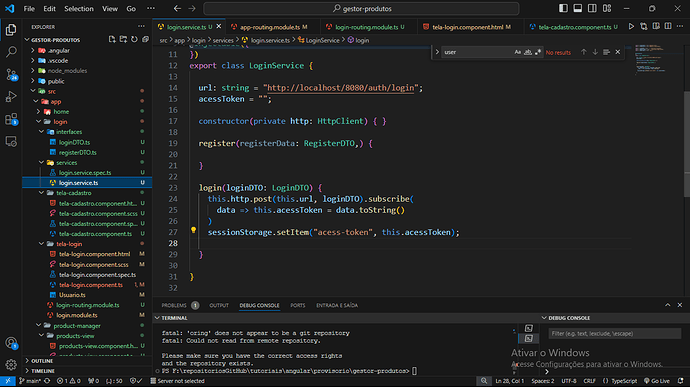
Task: Toggle Match Case in find widget
Action: [518, 52]
